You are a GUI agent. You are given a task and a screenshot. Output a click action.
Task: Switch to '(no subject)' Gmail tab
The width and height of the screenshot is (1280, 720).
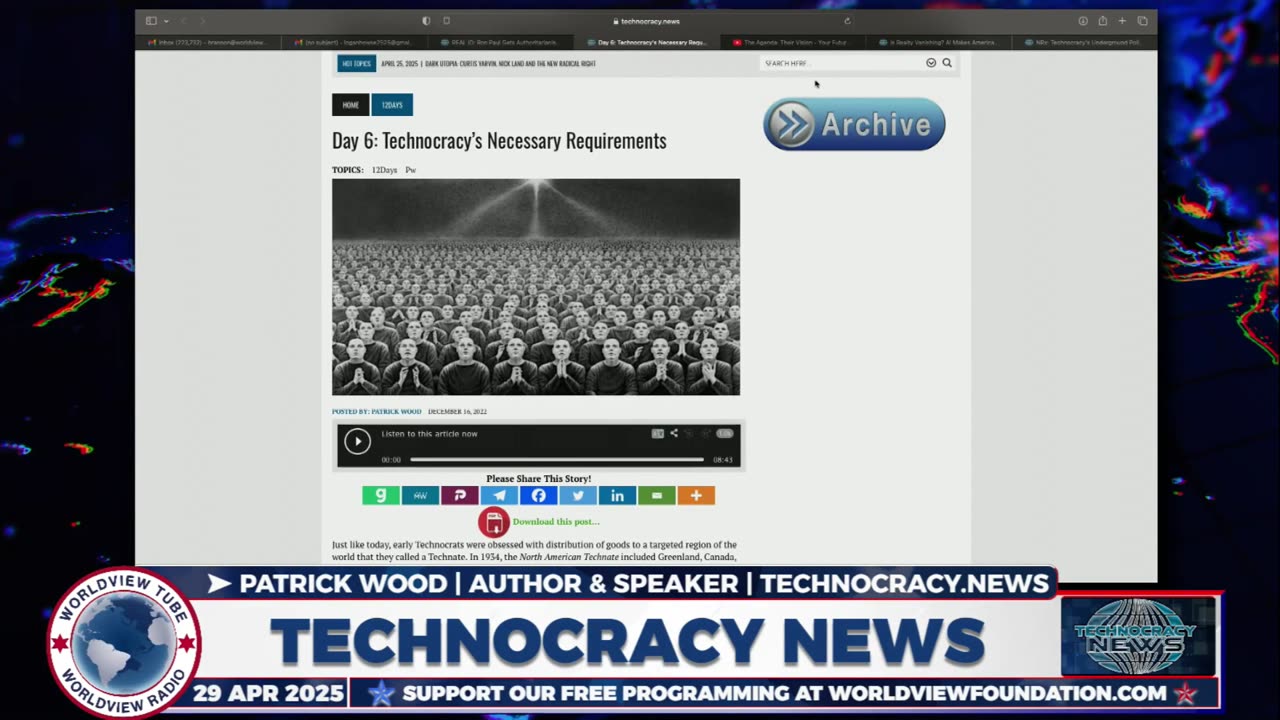click(354, 43)
